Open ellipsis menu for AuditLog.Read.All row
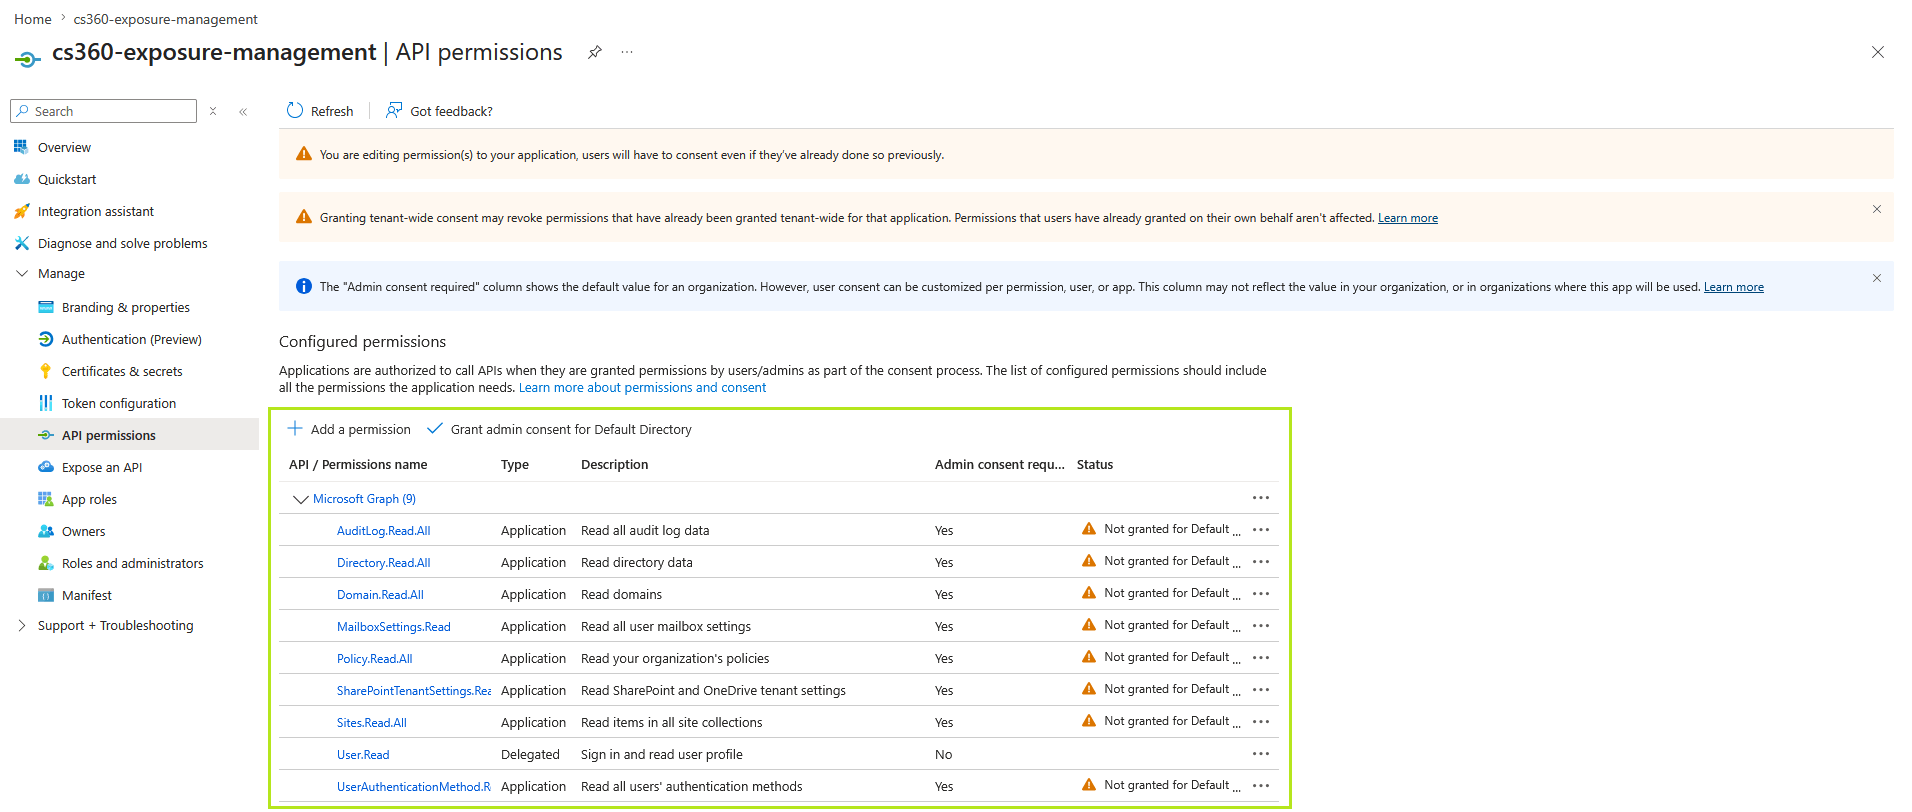1912x812 pixels. (1261, 530)
